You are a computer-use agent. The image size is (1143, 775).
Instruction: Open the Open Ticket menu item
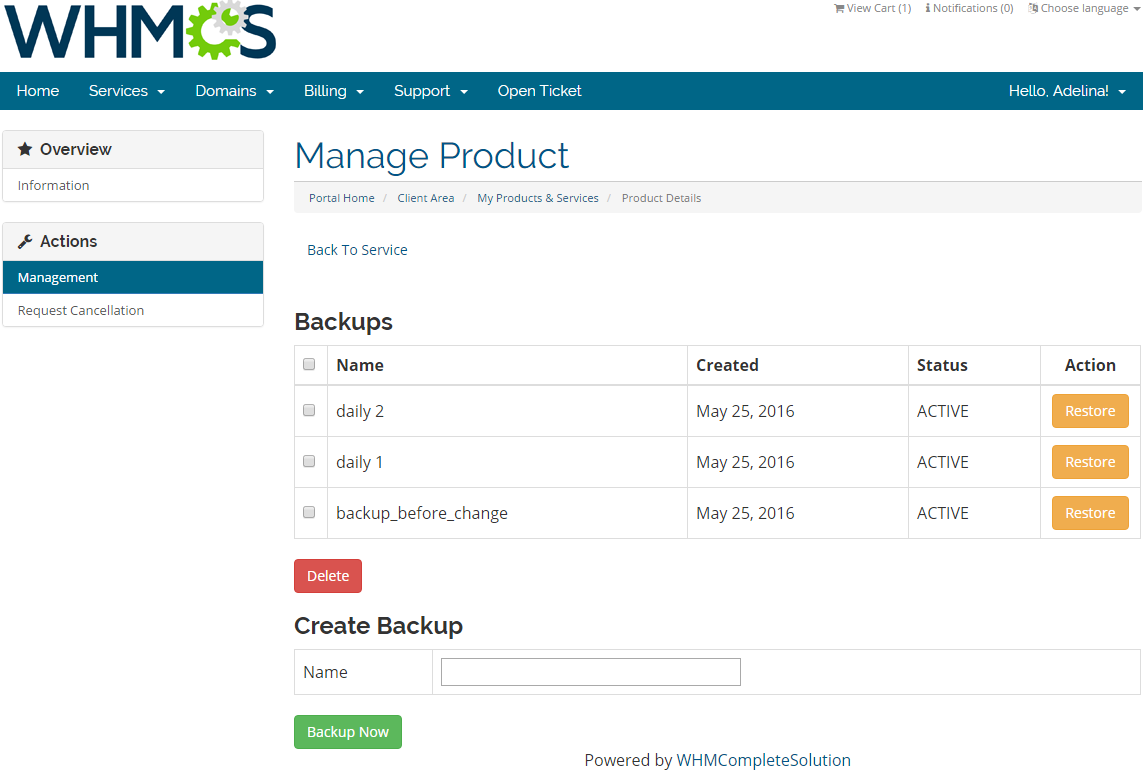point(539,91)
